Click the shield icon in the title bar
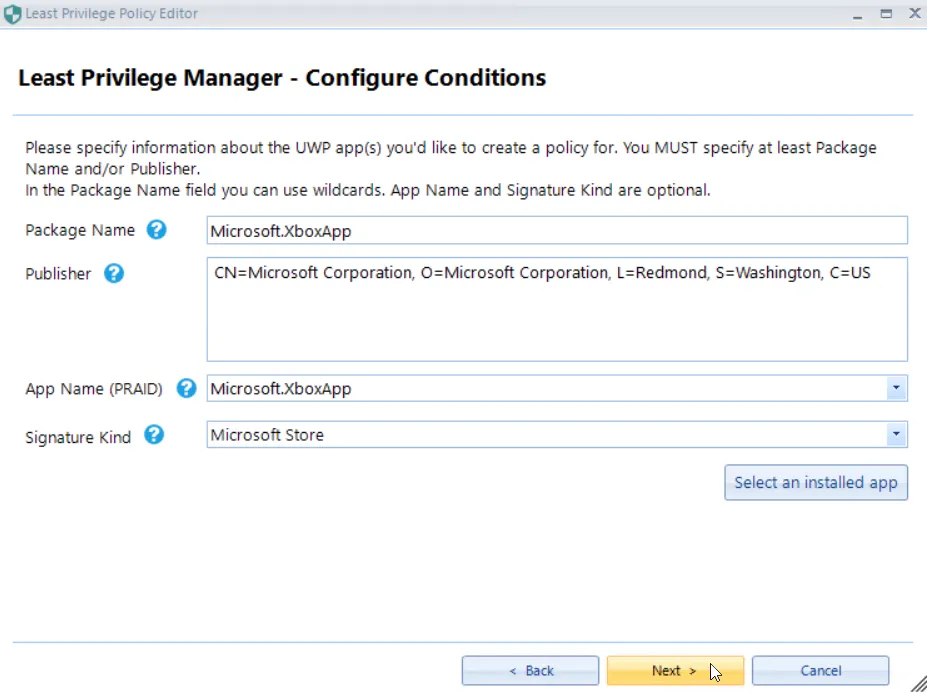This screenshot has width=927, height=694. 12,13
